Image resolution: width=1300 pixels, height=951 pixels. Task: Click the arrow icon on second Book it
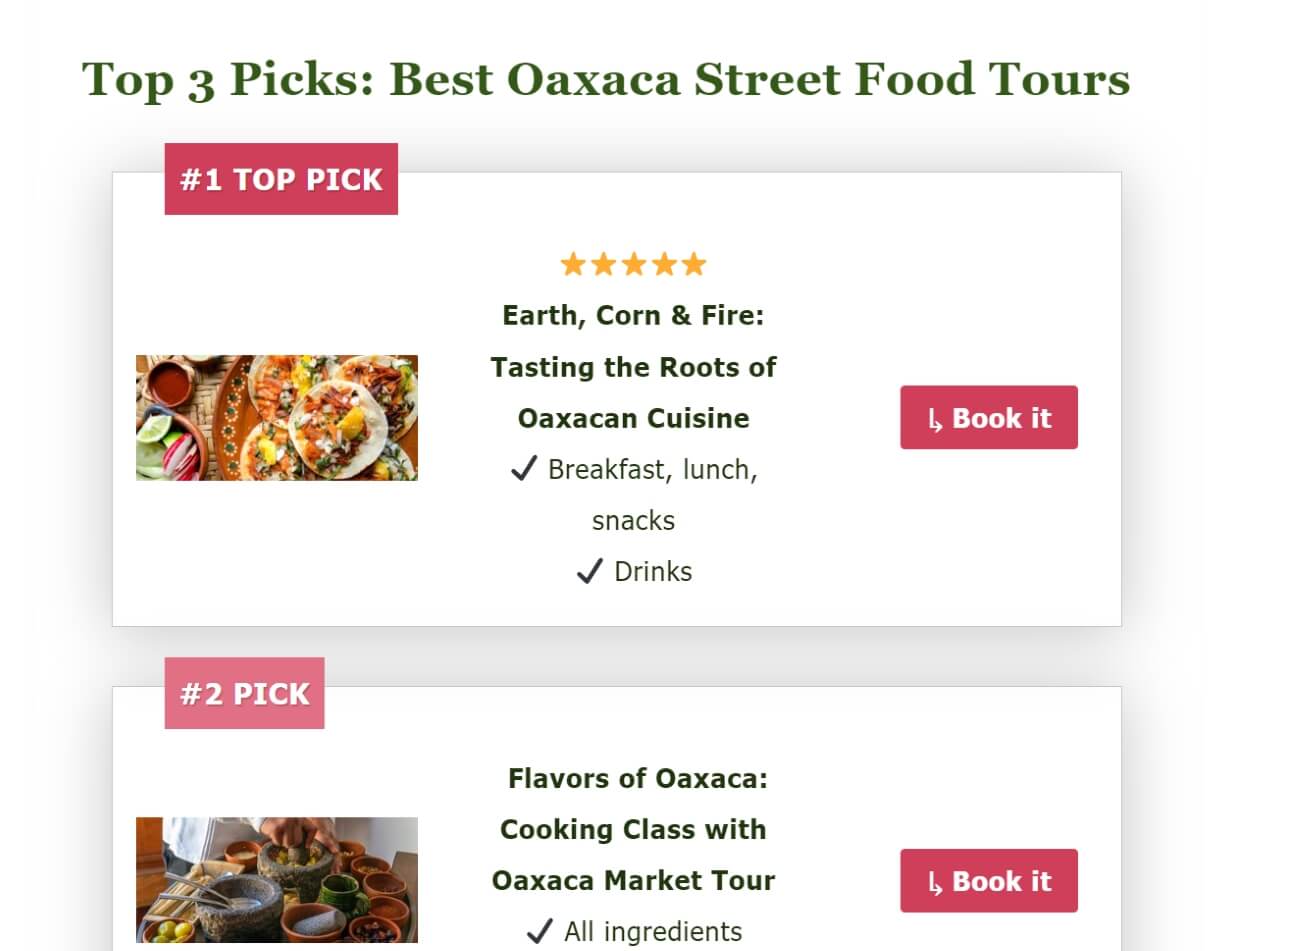(935, 883)
